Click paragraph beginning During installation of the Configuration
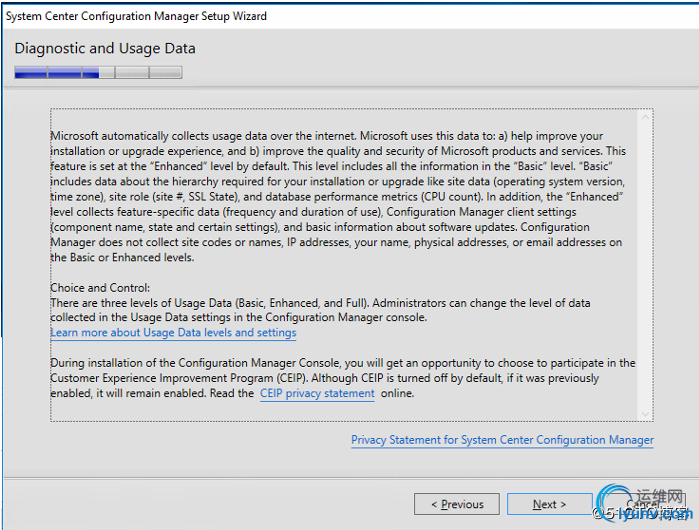The image size is (699, 530). (343, 378)
